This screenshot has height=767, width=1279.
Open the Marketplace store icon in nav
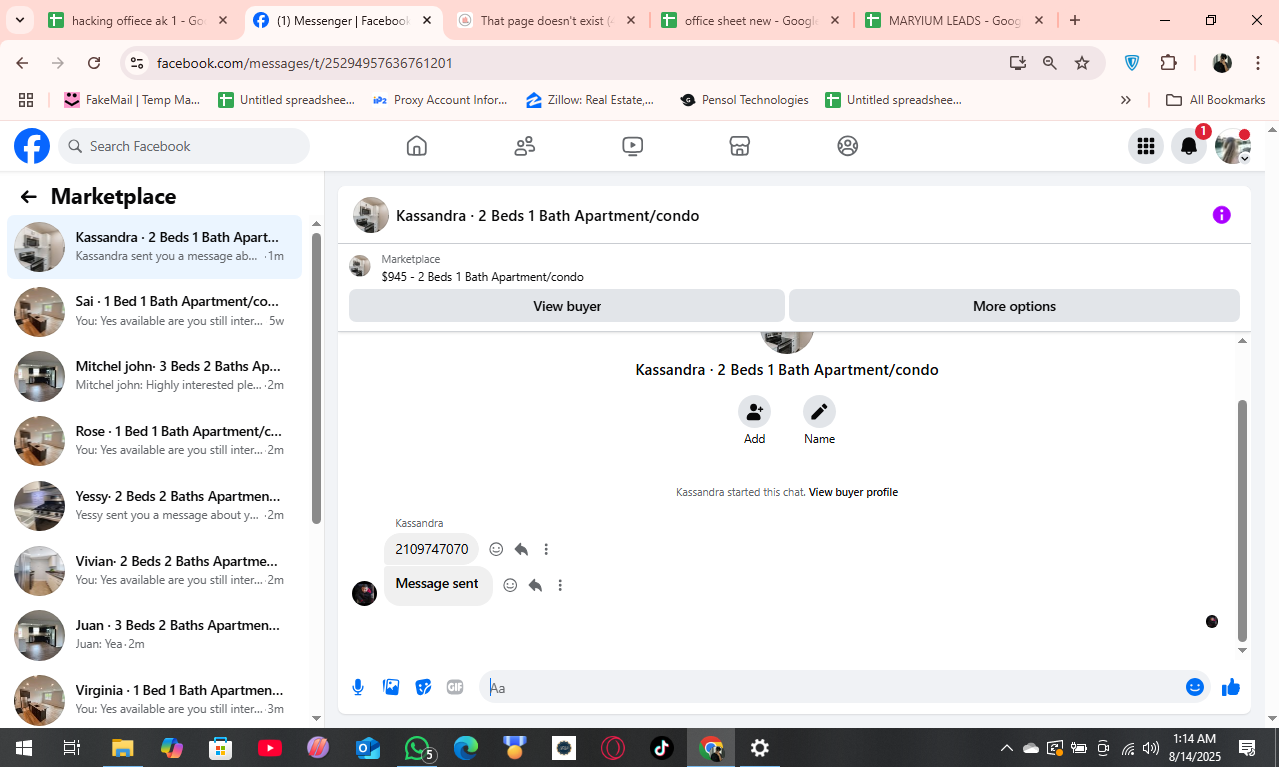click(x=740, y=146)
